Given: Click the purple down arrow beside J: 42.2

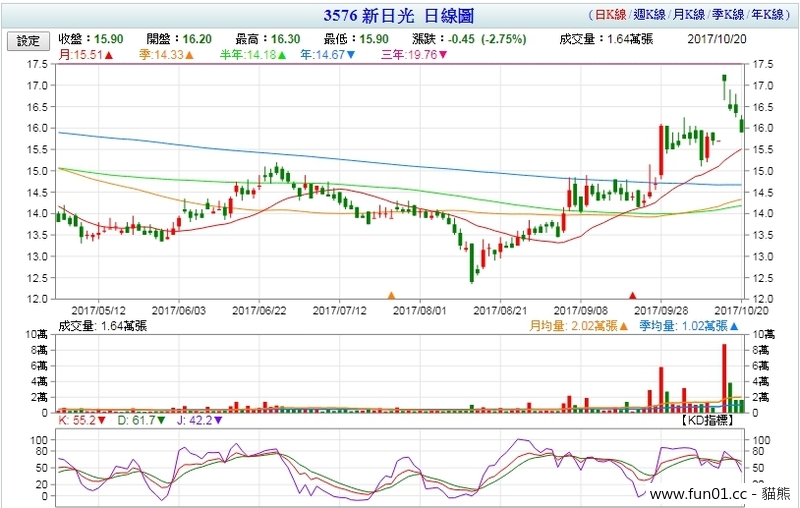Looking at the screenshot, I should click(218, 421).
